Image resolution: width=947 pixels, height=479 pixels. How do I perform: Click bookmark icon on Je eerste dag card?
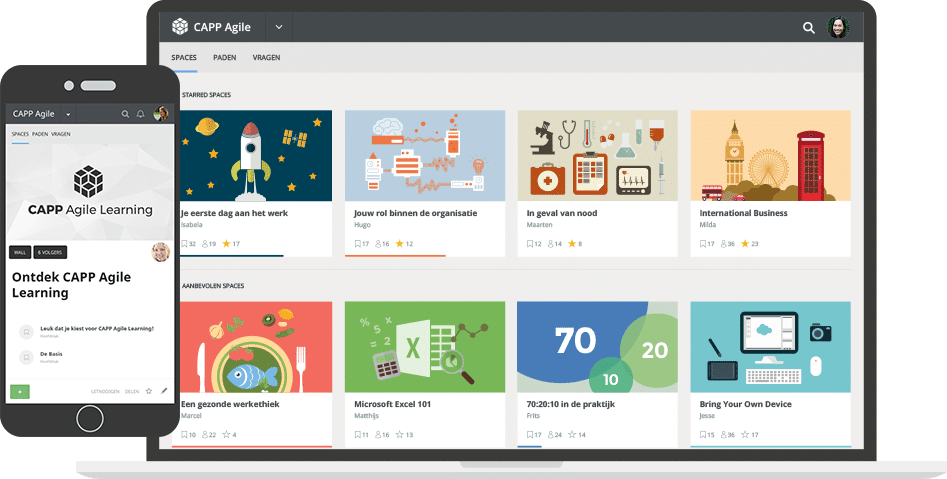[184, 244]
